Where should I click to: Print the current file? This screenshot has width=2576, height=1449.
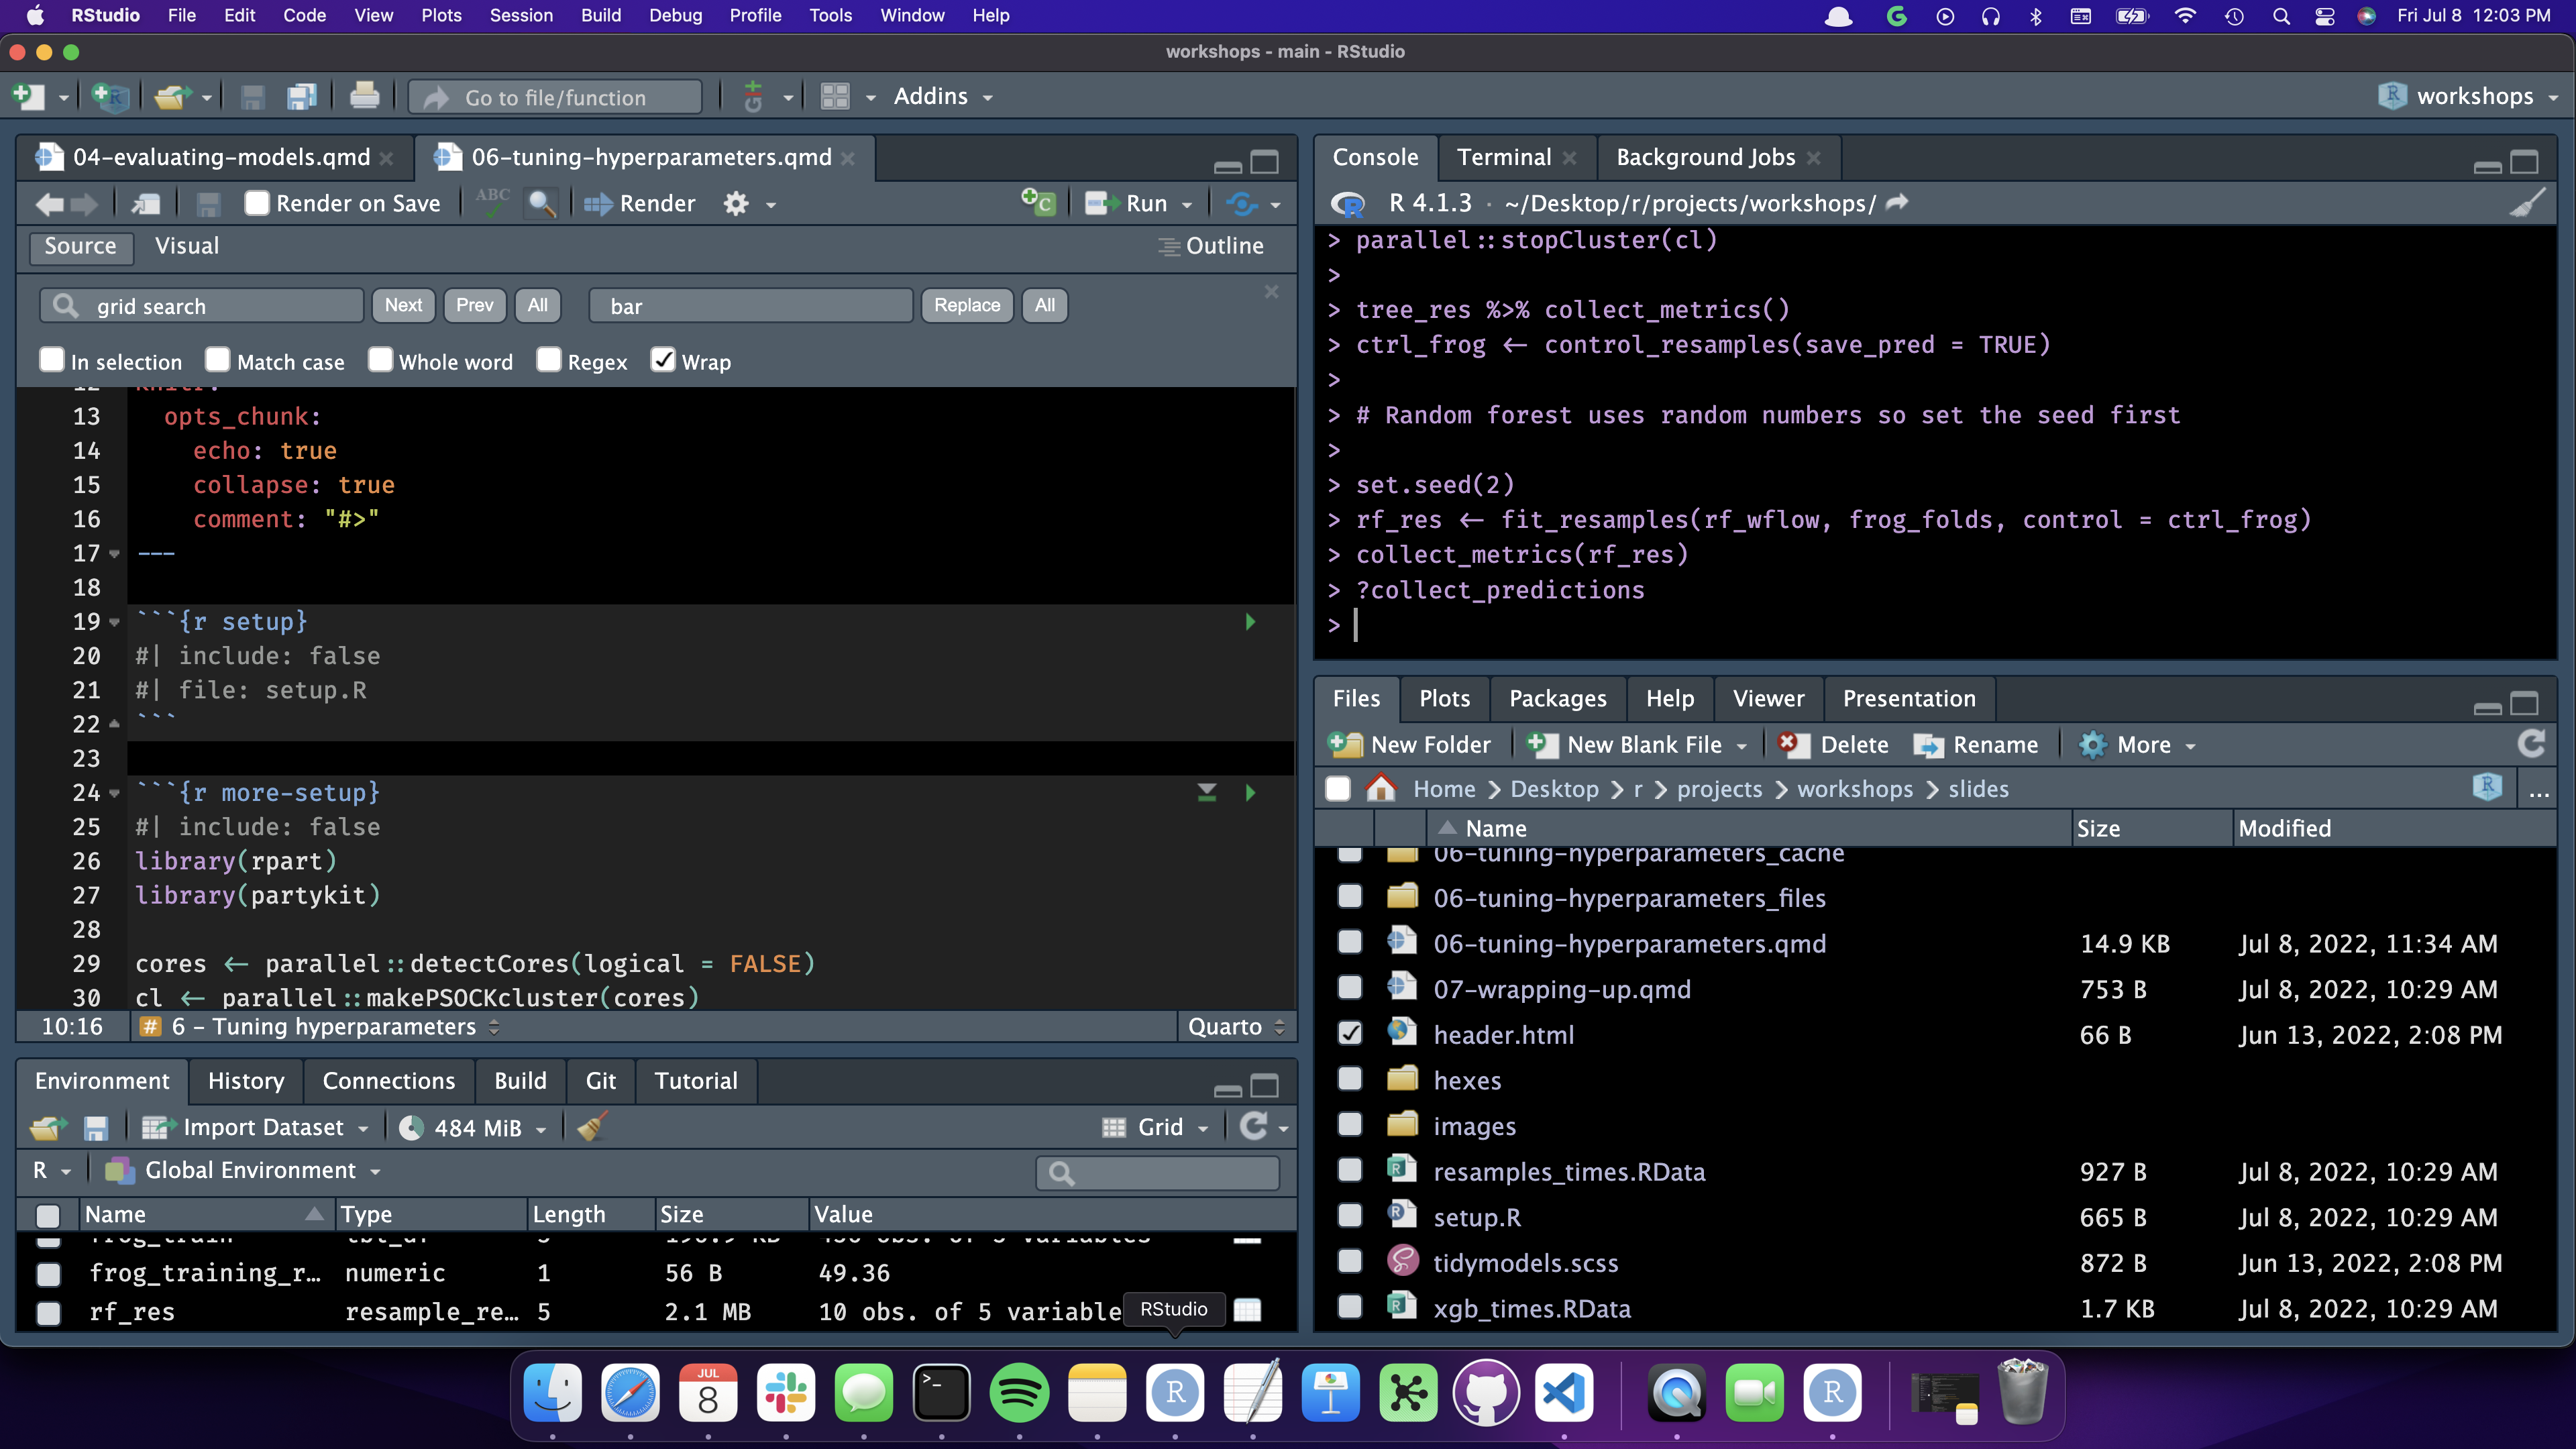click(x=365, y=96)
